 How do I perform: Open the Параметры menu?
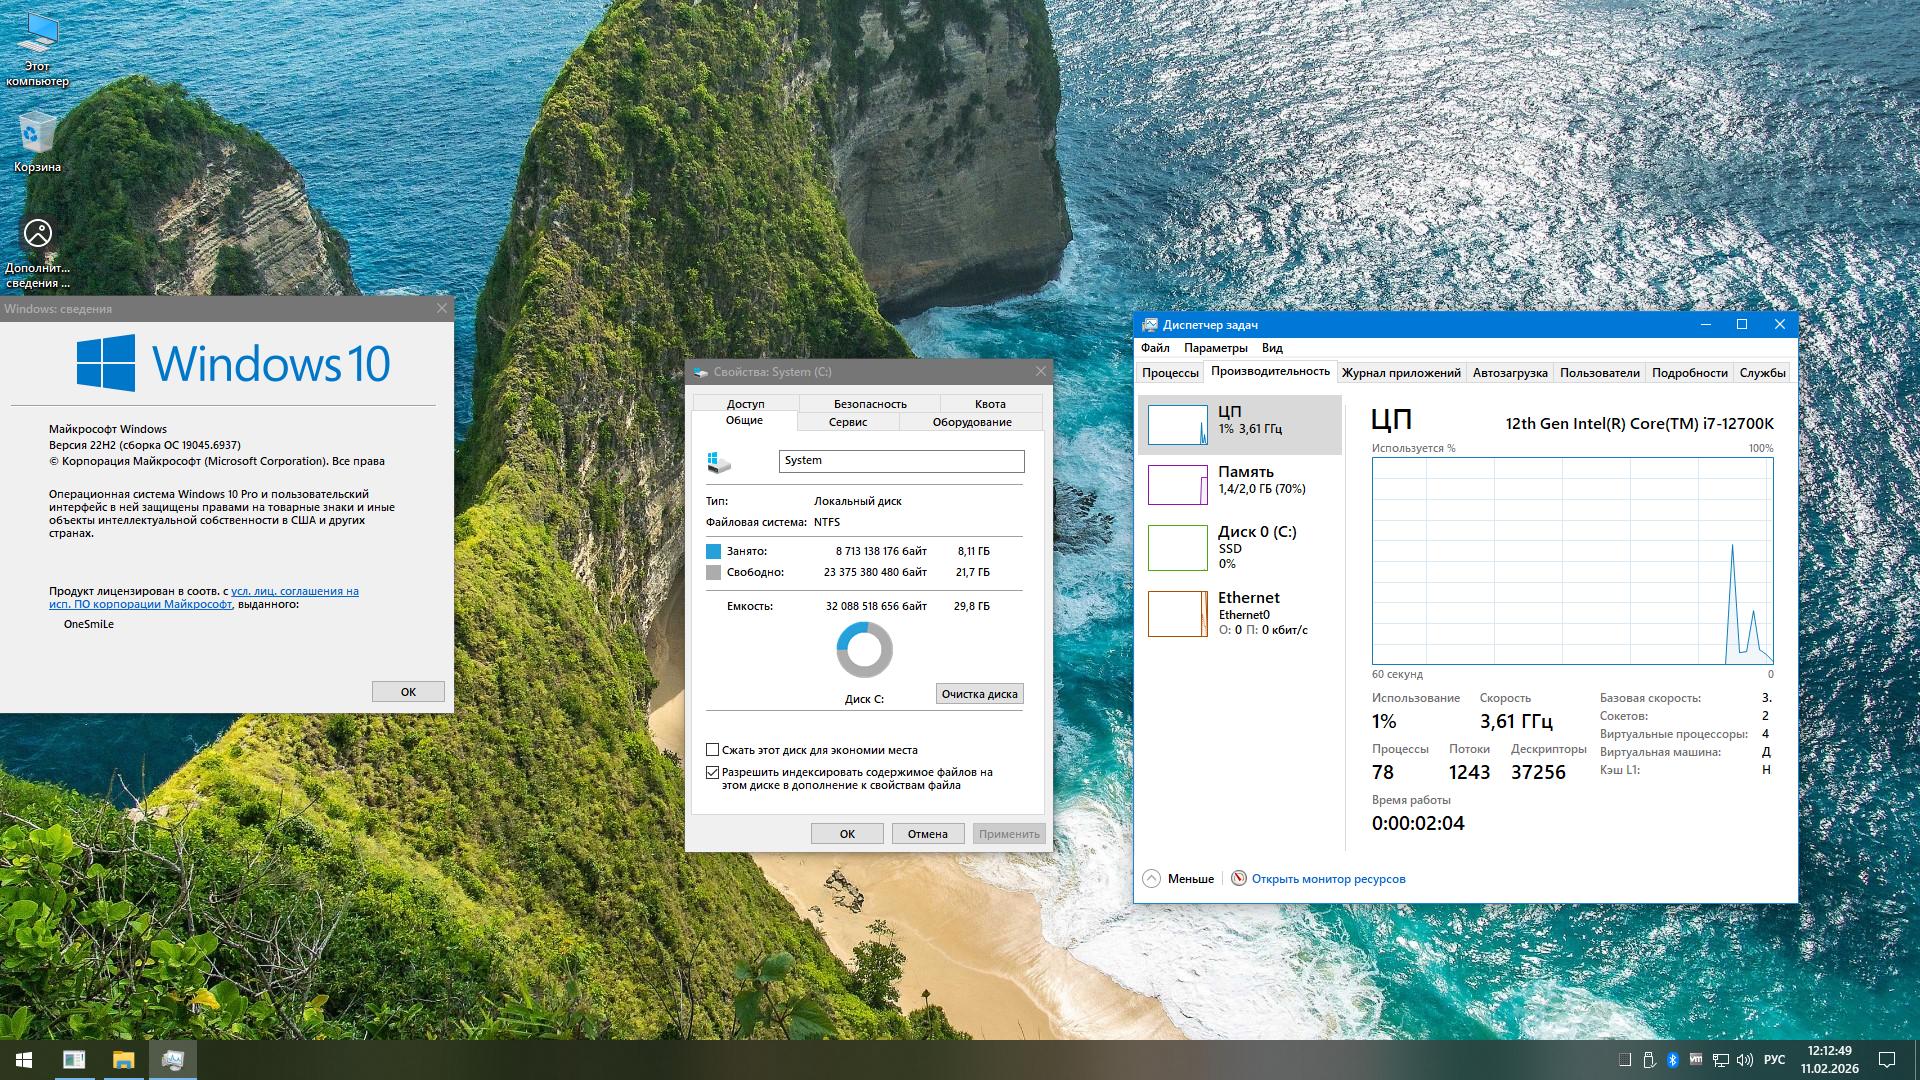click(x=1215, y=348)
